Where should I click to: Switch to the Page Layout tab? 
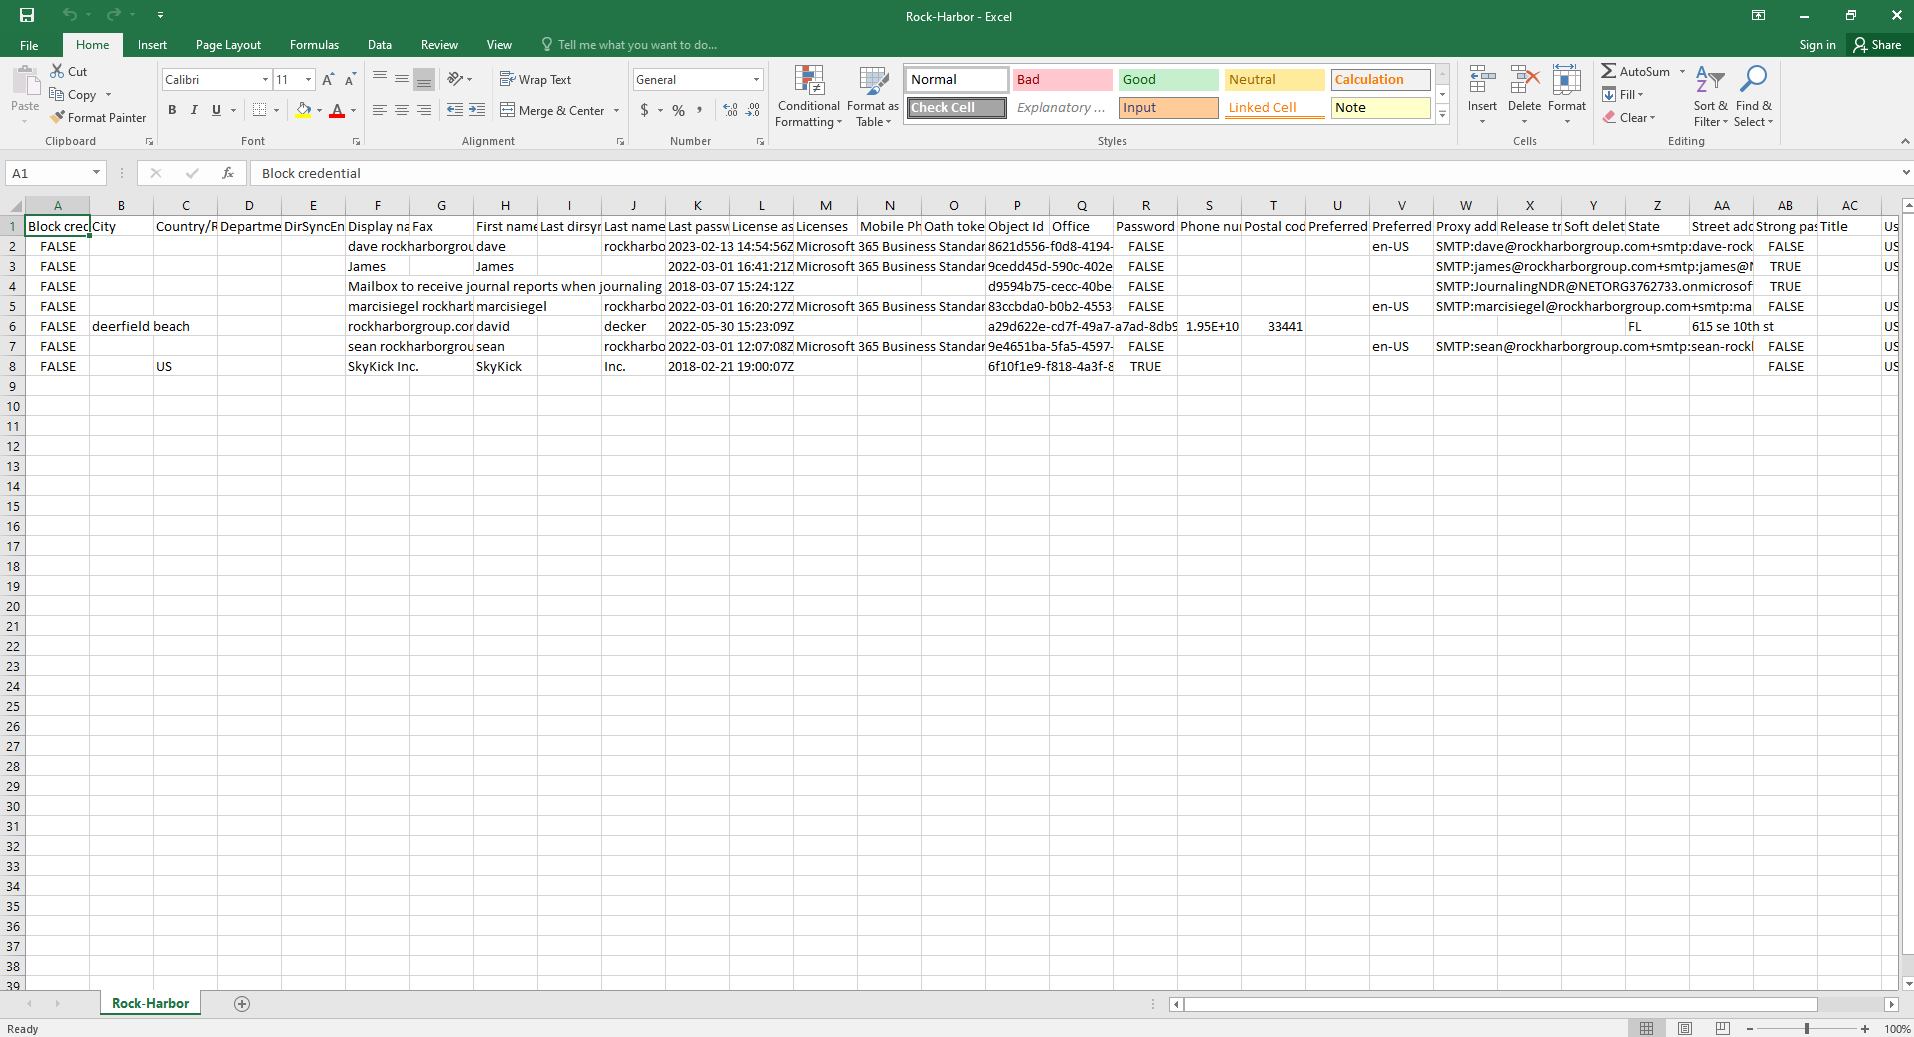228,45
